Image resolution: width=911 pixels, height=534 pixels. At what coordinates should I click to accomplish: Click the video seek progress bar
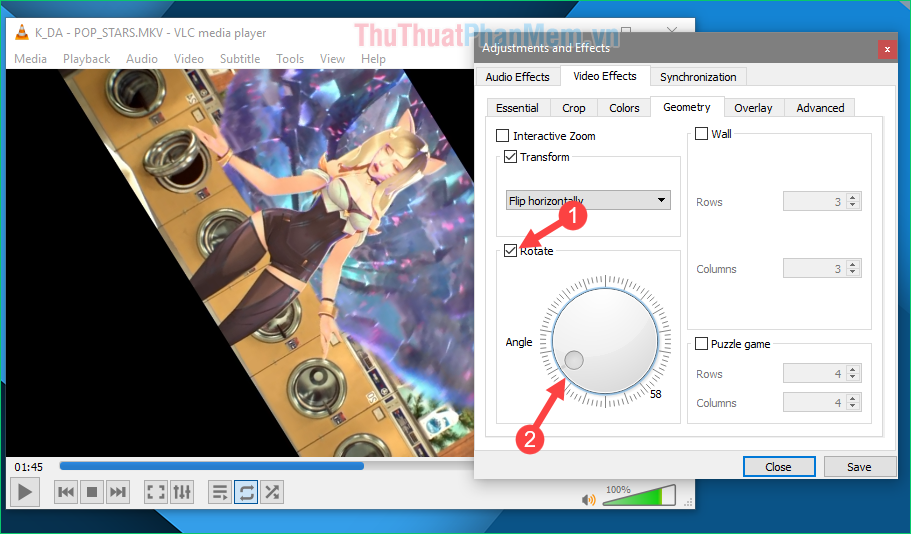[x=266, y=466]
